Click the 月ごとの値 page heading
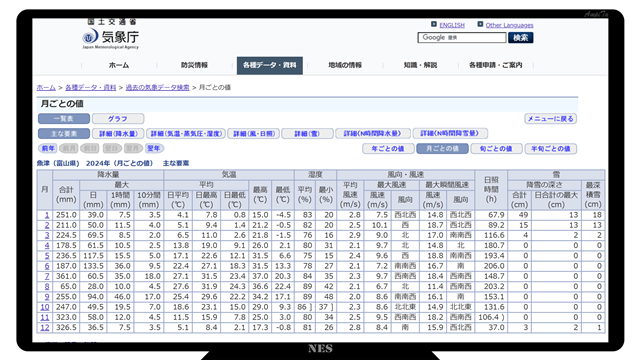The image size is (640, 360). tap(62, 104)
